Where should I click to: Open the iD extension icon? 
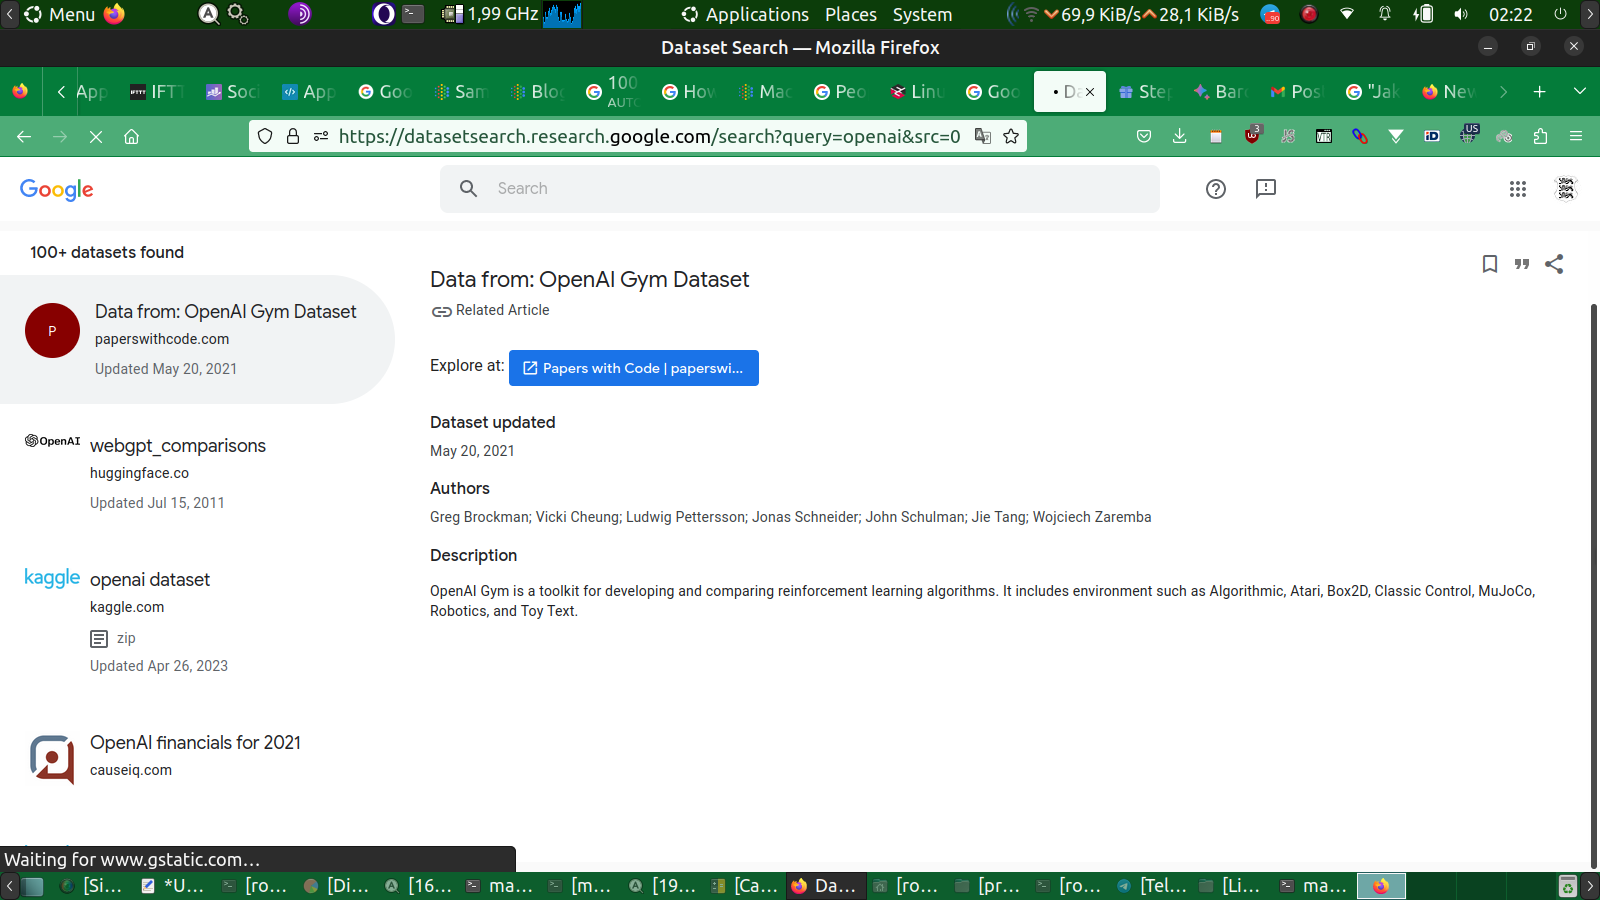1432,137
